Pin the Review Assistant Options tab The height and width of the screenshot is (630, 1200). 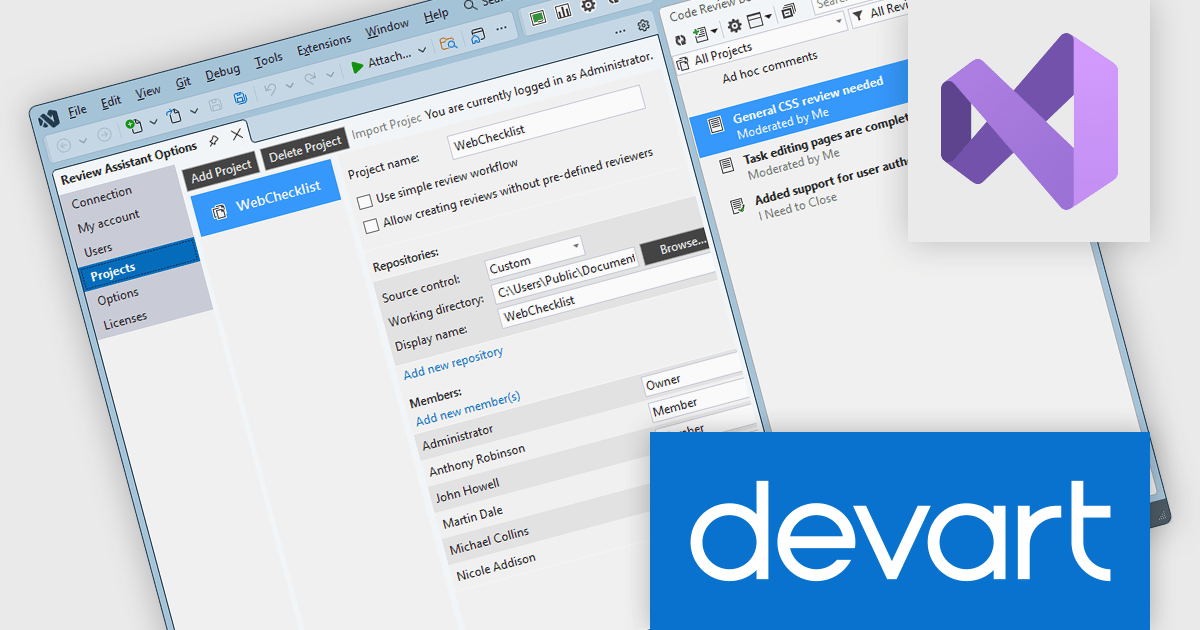click(x=213, y=141)
